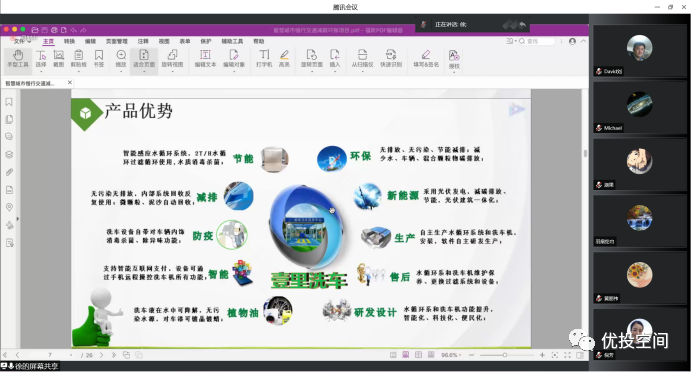This screenshot has width=692, height=372.
Task: Click the Snapshot (截图) tool
Action: point(59,59)
